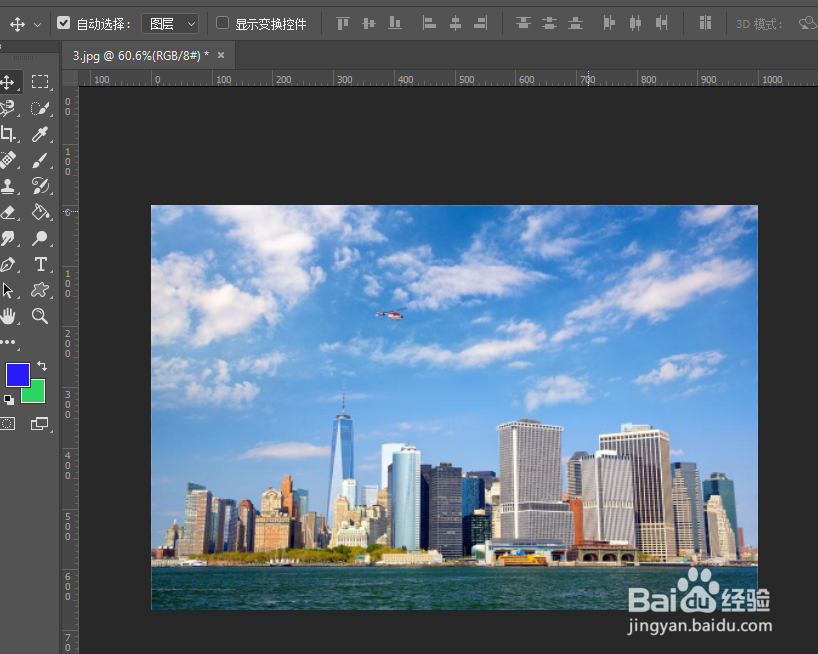Select the Dodge tool
This screenshot has width=818, height=654.
40,238
